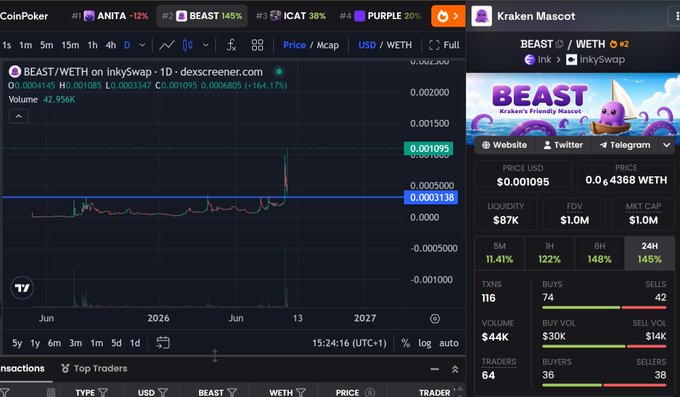Expand transactions panel with double chevron
The height and width of the screenshot is (397, 680).
455,369
